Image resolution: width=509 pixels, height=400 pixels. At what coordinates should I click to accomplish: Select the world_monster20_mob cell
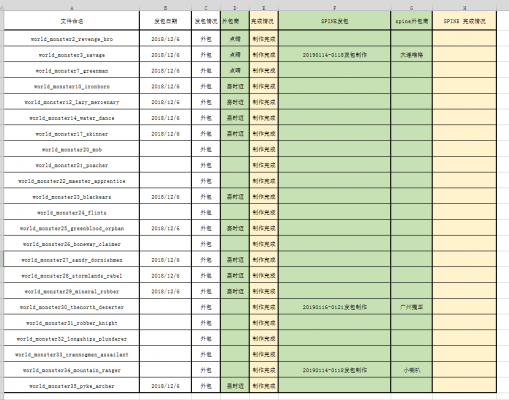pos(72,149)
